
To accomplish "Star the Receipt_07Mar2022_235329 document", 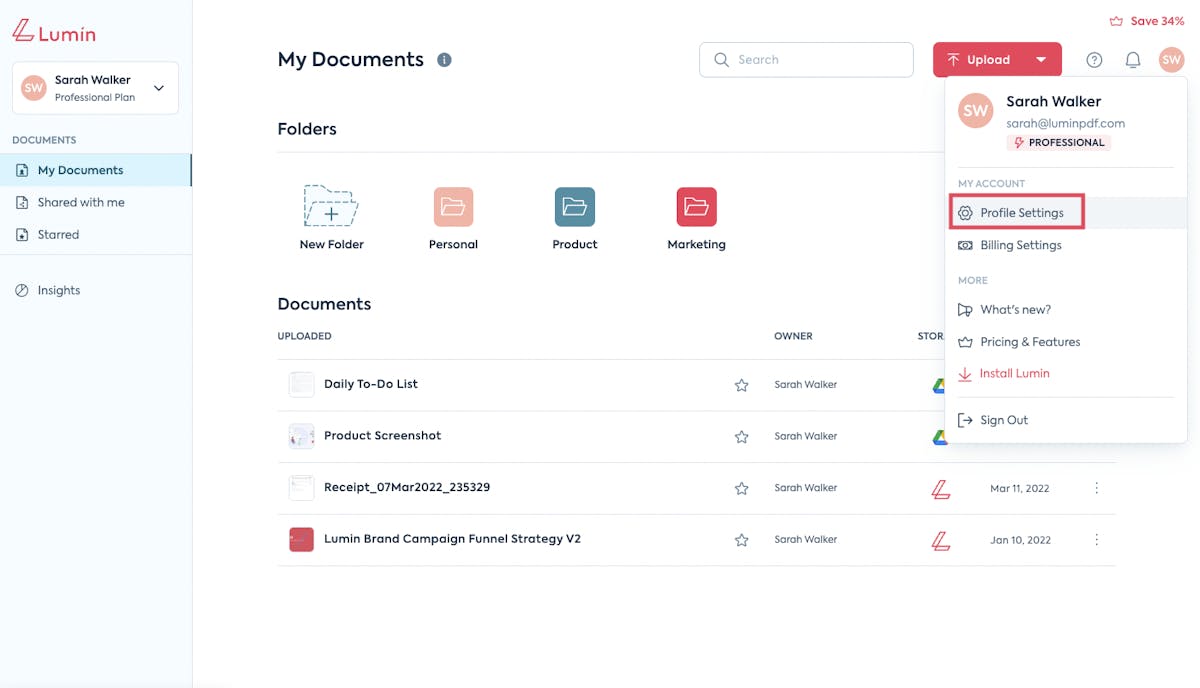I will [x=741, y=489].
